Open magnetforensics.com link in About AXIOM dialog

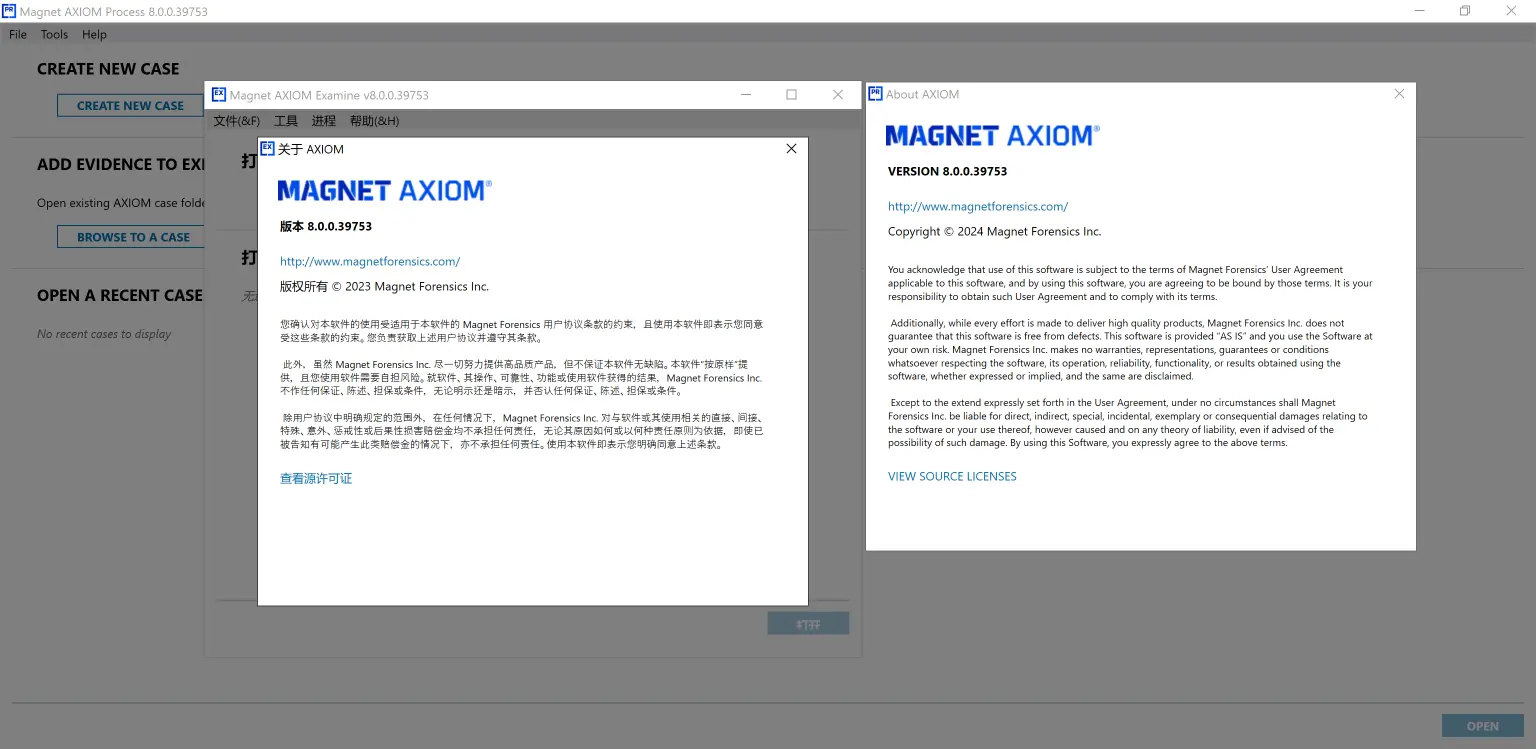click(978, 206)
